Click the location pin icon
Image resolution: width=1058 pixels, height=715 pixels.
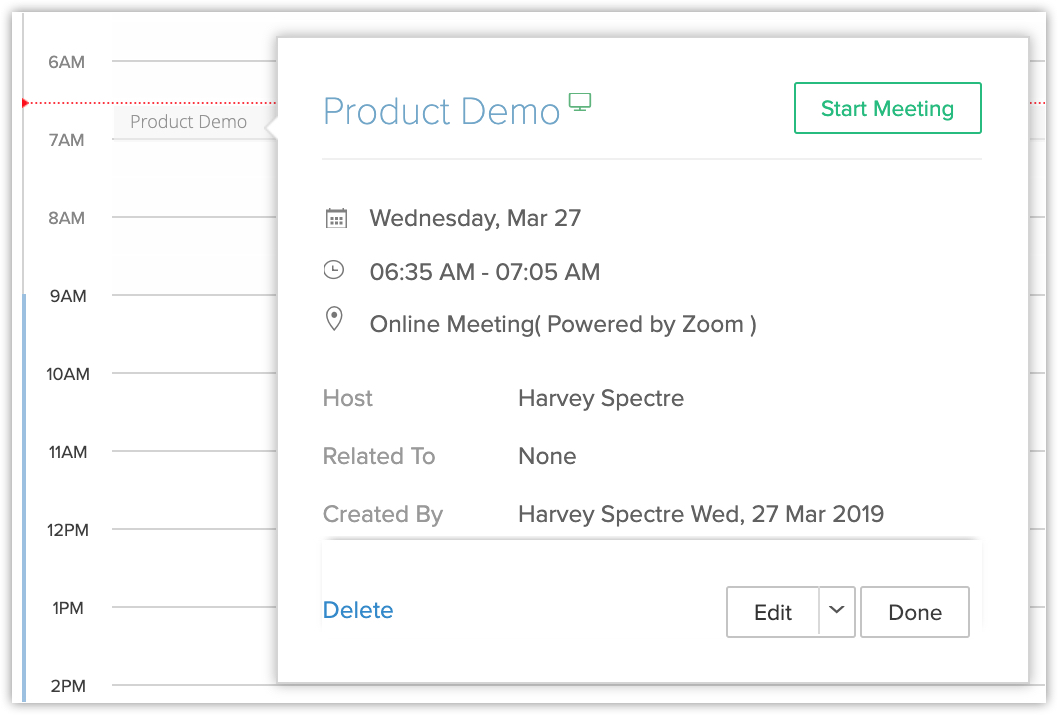coord(334,320)
